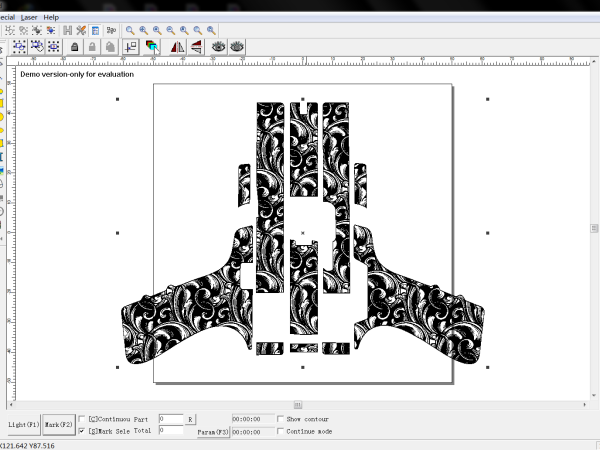Click the H hatch toolbar icon
Image resolution: width=600 pixels, height=450 pixels.
[68, 30]
